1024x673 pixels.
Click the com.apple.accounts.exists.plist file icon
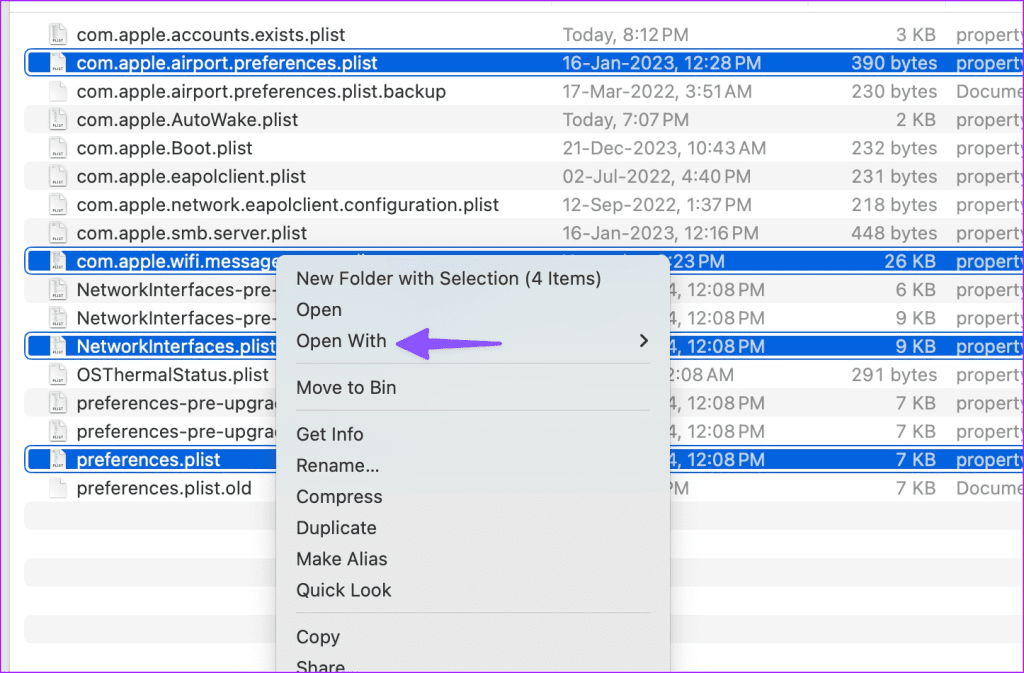click(59, 35)
